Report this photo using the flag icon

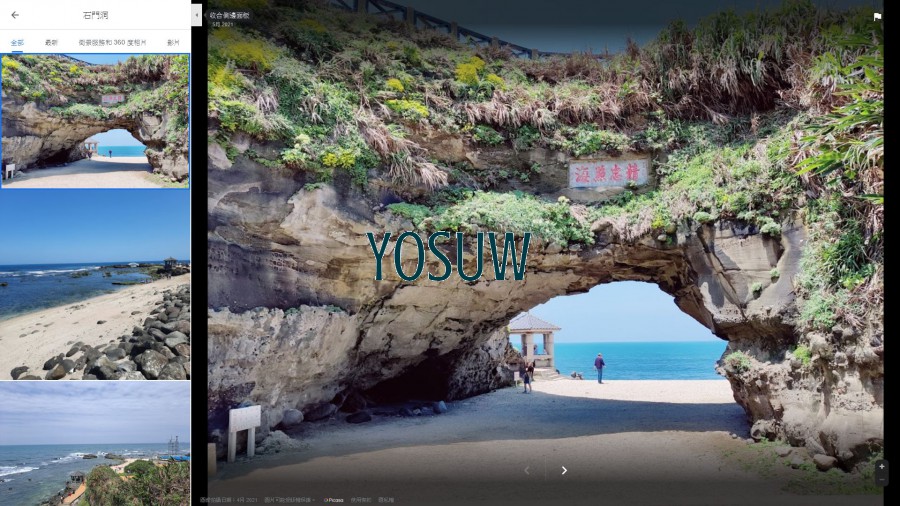[x=877, y=17]
